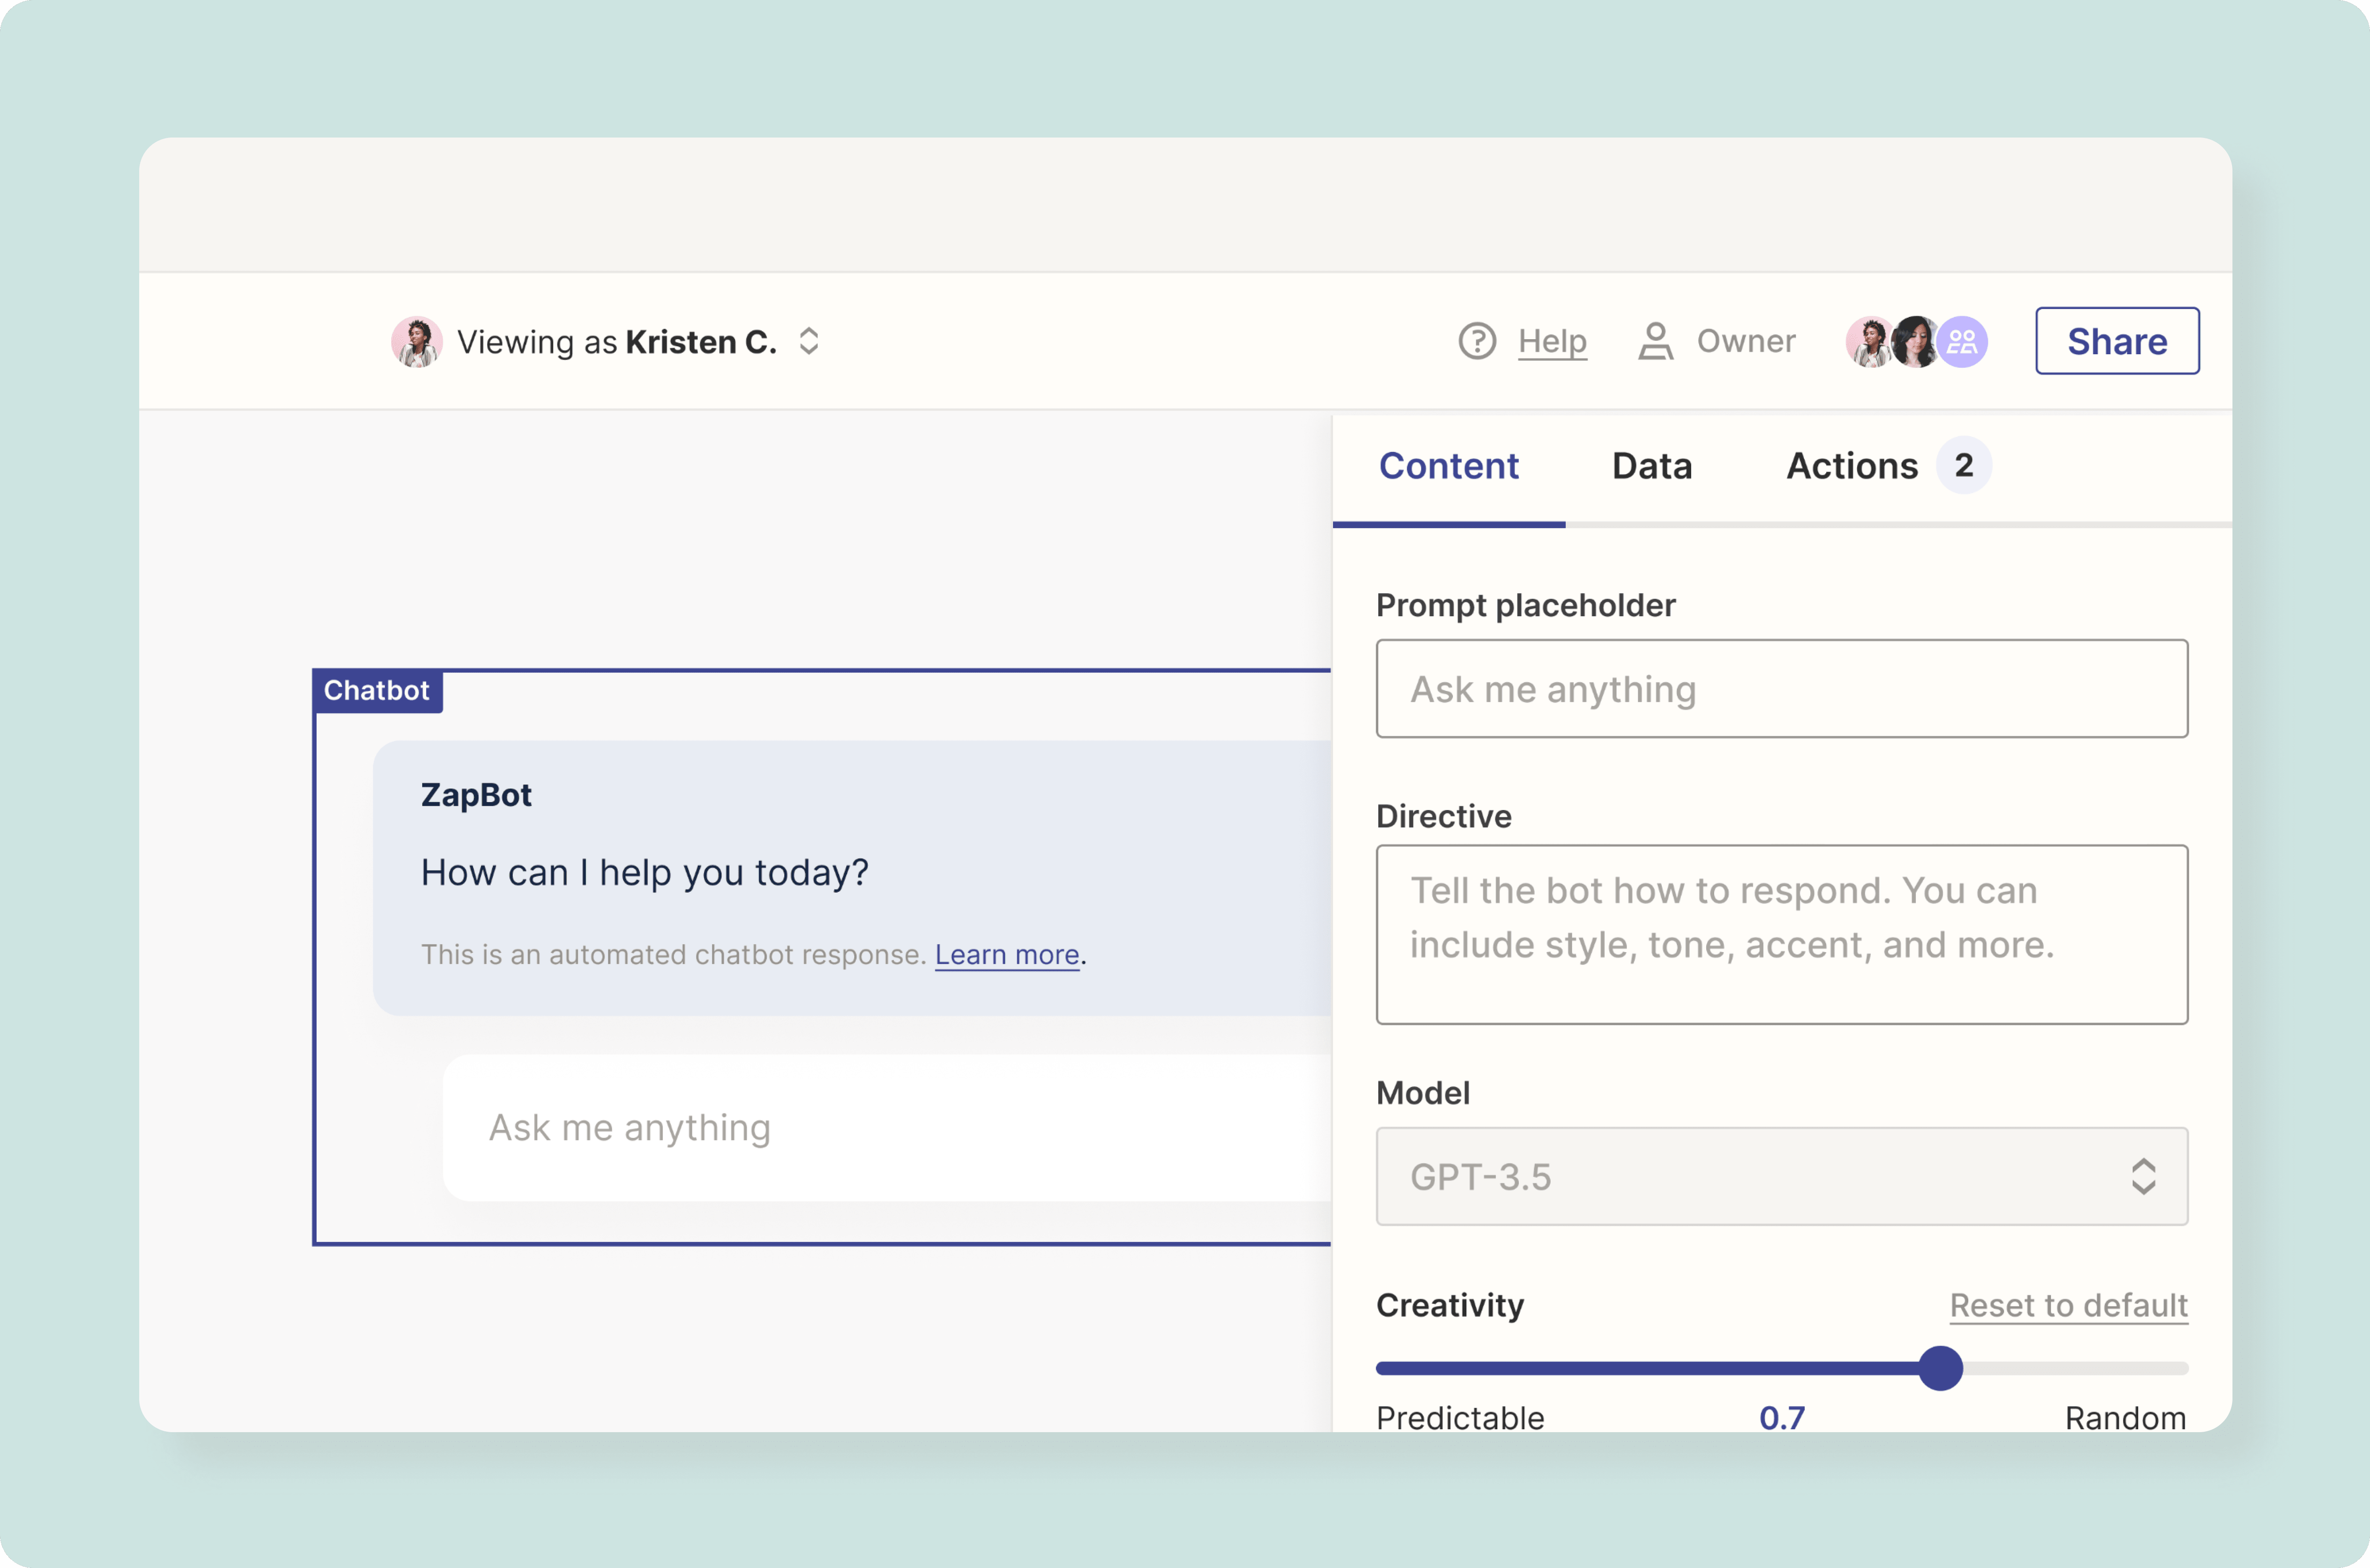Viewport: 2370px width, 1568px height.
Task: Expand the Viewing as user switcher chevron
Action: 809,341
